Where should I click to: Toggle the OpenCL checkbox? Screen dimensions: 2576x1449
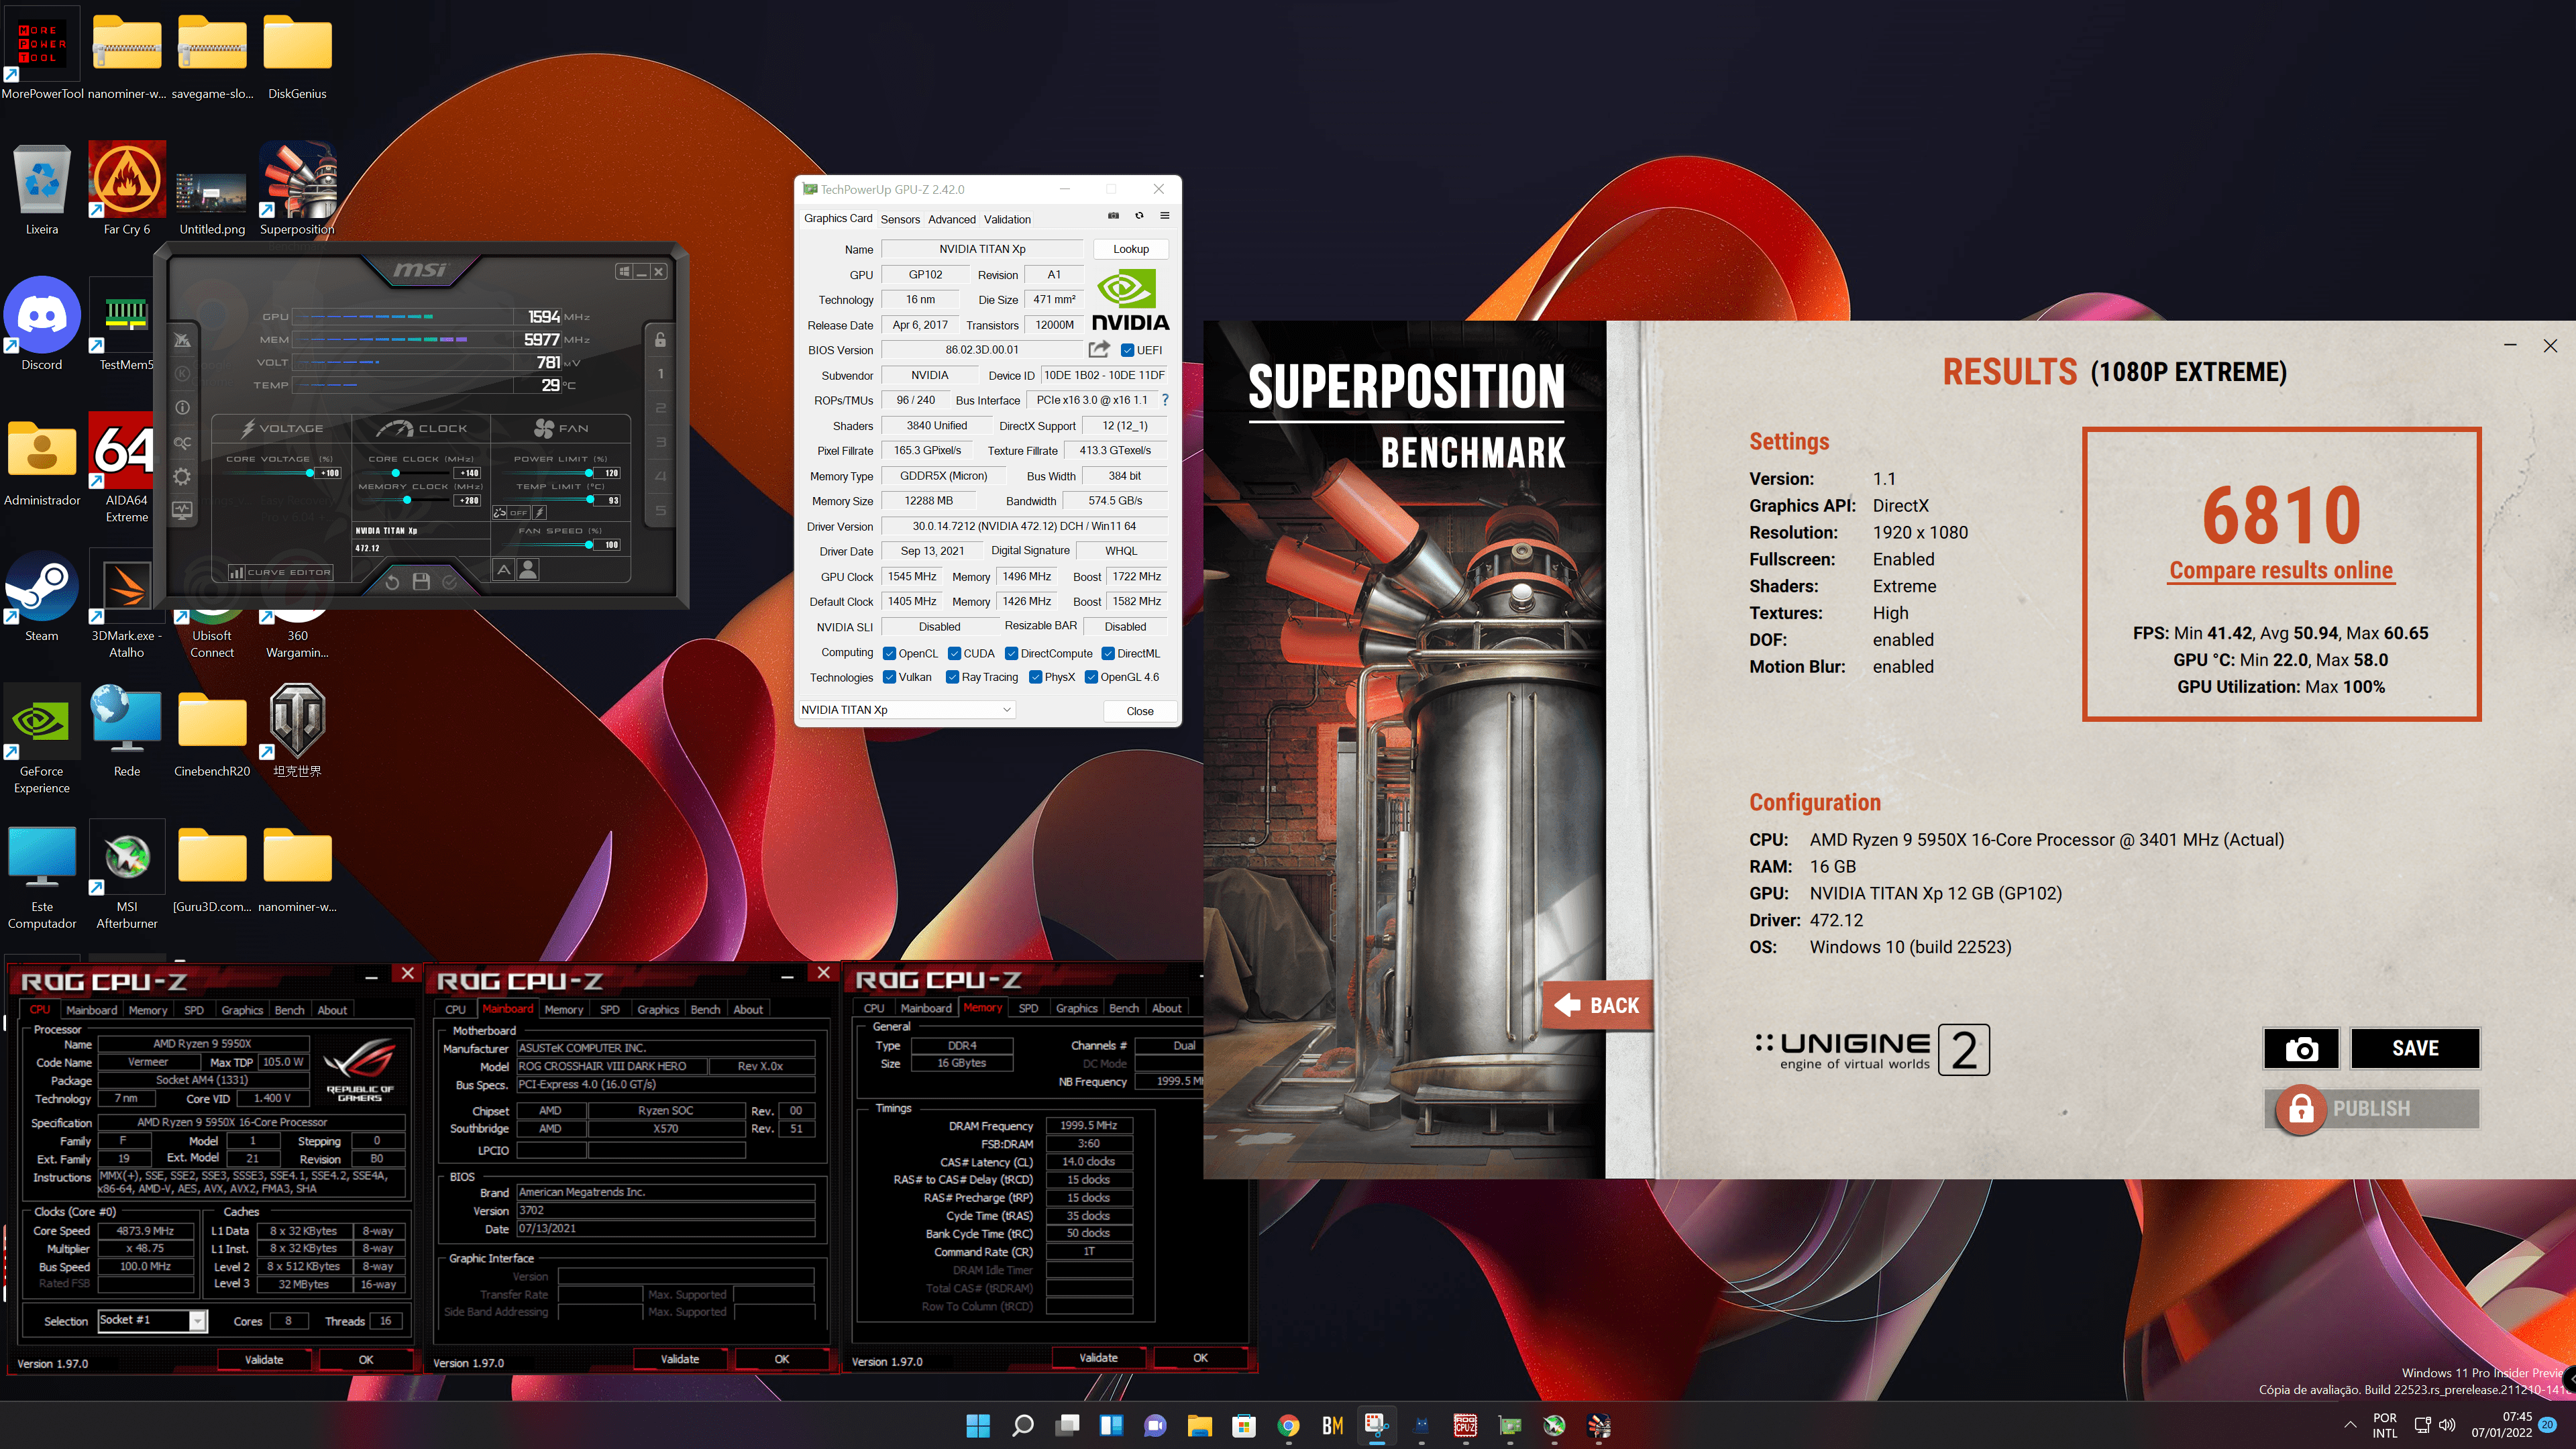(x=889, y=654)
